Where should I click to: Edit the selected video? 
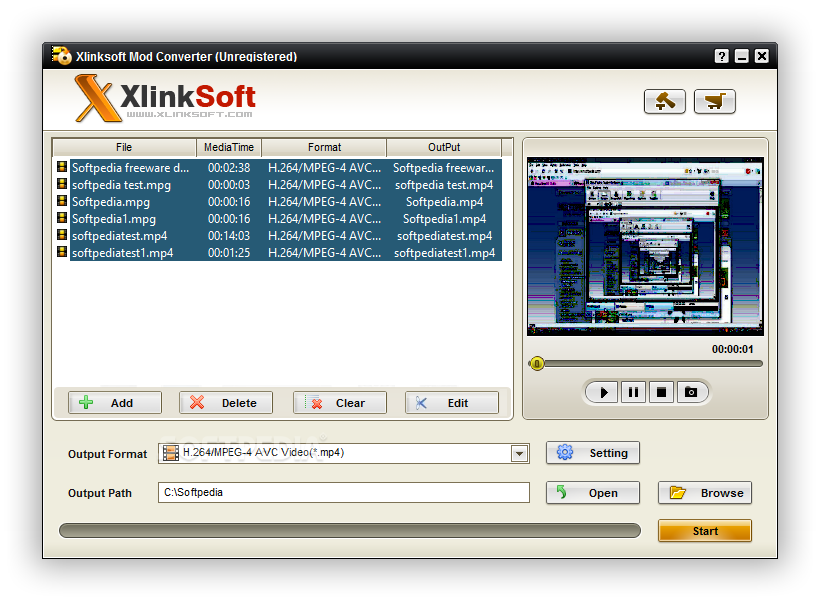(452, 403)
